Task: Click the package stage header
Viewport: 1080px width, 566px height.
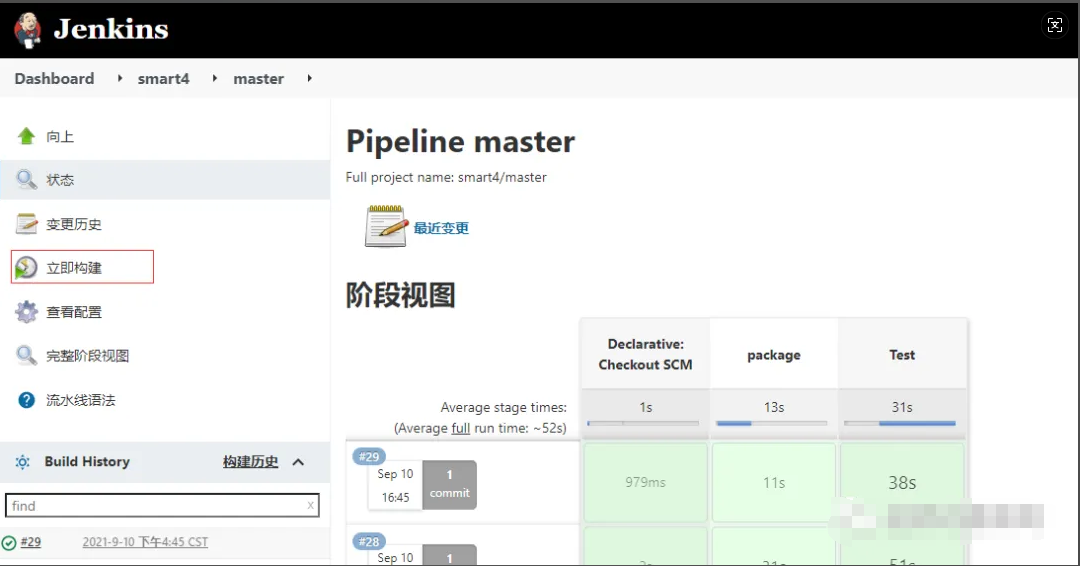Action: click(773, 355)
